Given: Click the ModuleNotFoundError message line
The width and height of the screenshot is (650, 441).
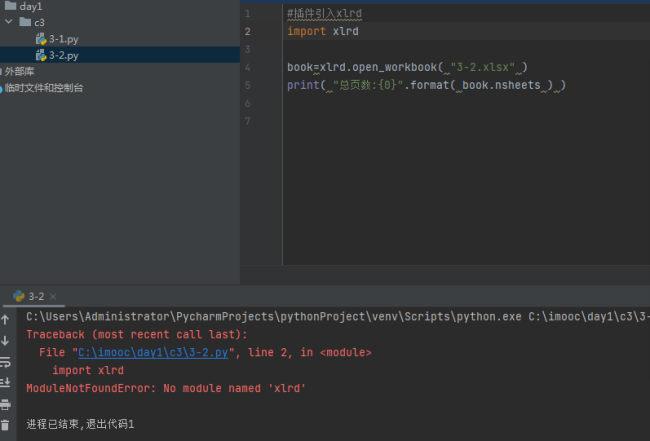Looking at the screenshot, I should (x=166, y=388).
